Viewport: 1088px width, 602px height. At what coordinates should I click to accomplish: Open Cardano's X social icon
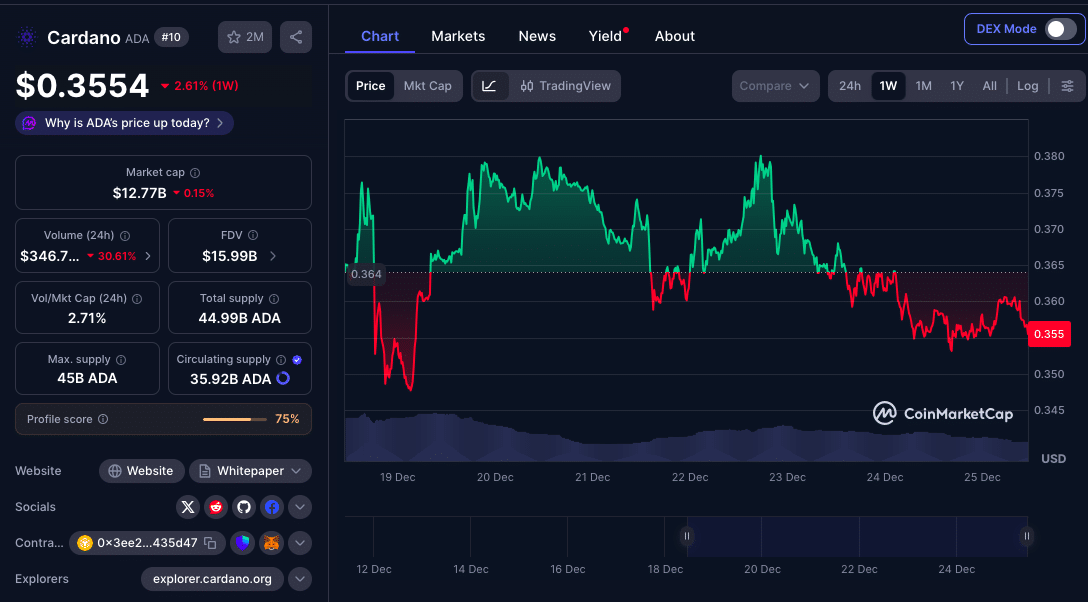[188, 507]
